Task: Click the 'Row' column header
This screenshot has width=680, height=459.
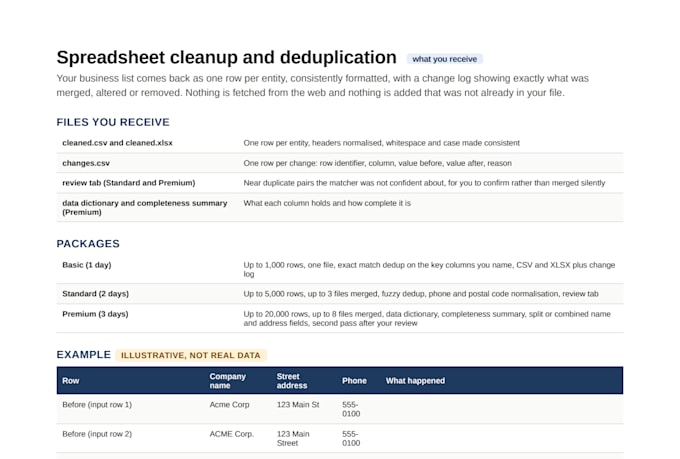Action: pos(71,380)
